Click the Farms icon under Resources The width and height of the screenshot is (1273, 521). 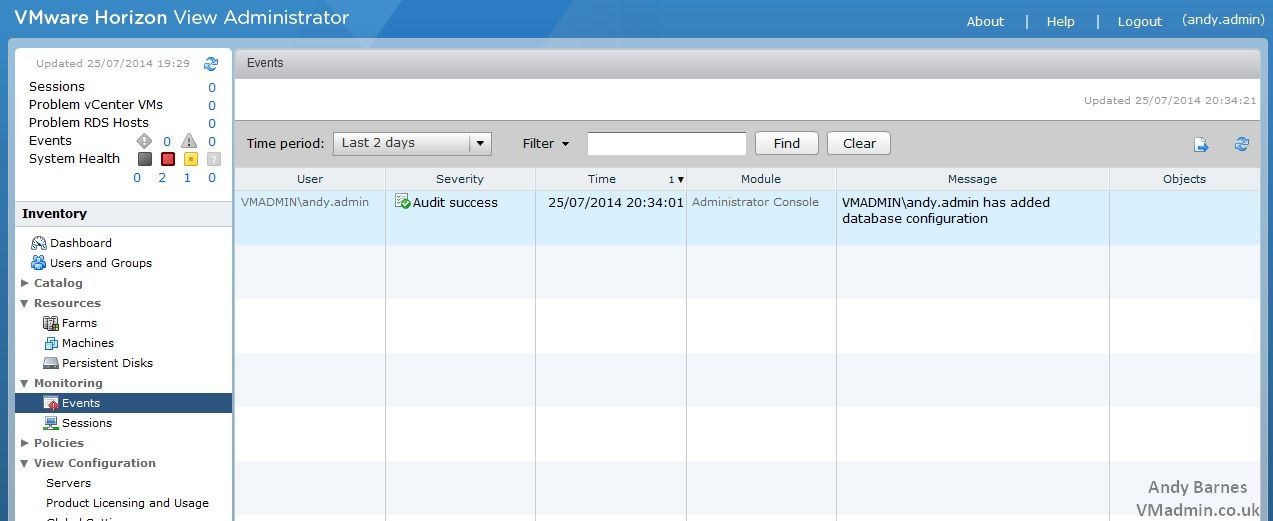[51, 323]
